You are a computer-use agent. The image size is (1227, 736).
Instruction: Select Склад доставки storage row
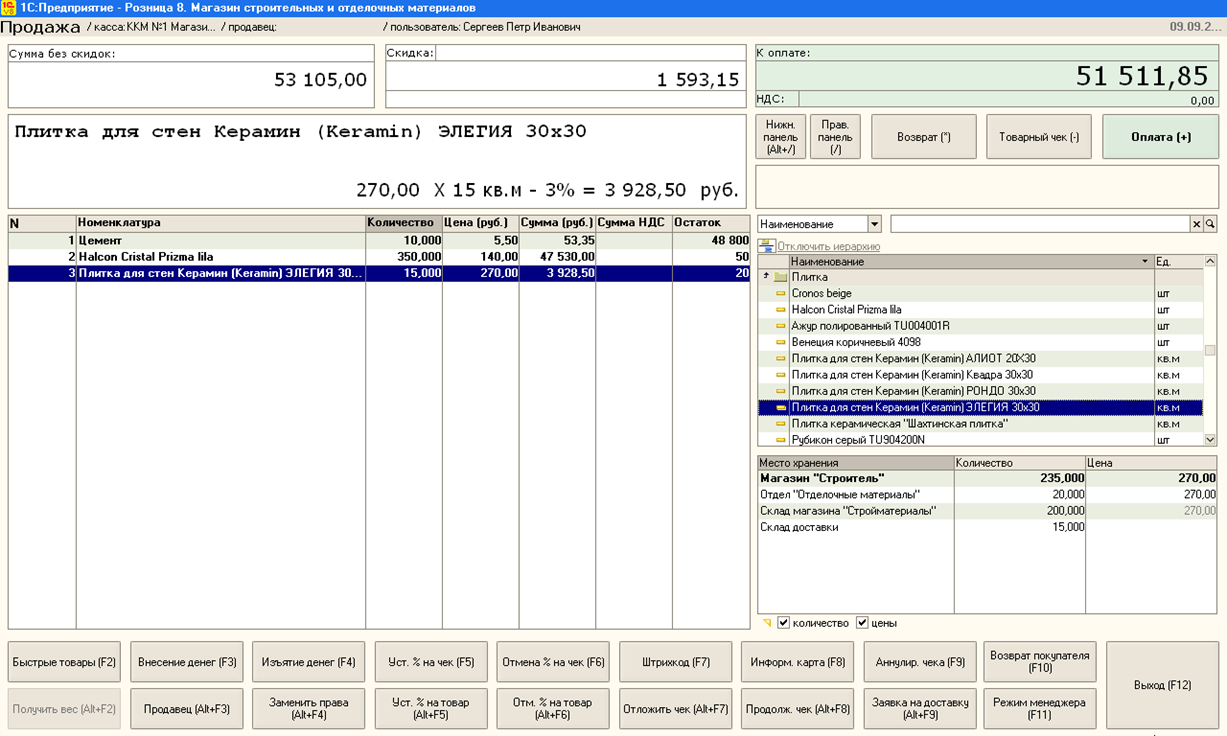pos(987,527)
